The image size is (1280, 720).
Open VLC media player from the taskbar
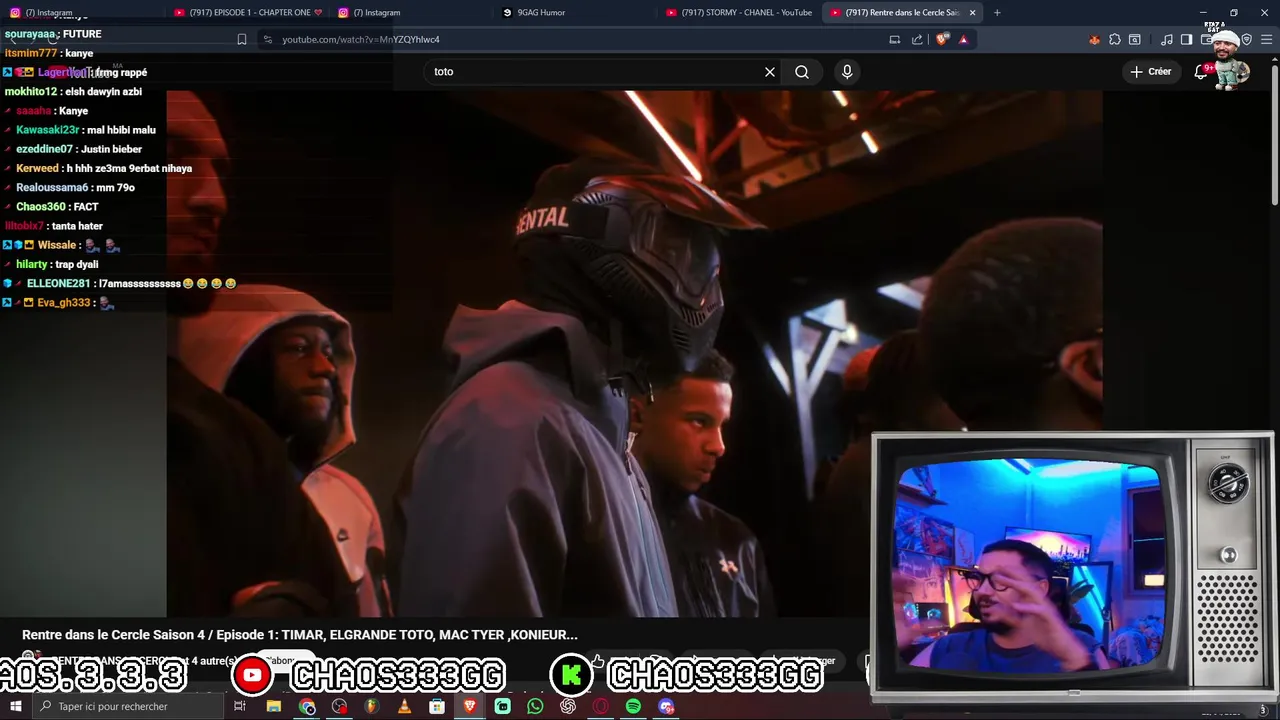coord(404,707)
